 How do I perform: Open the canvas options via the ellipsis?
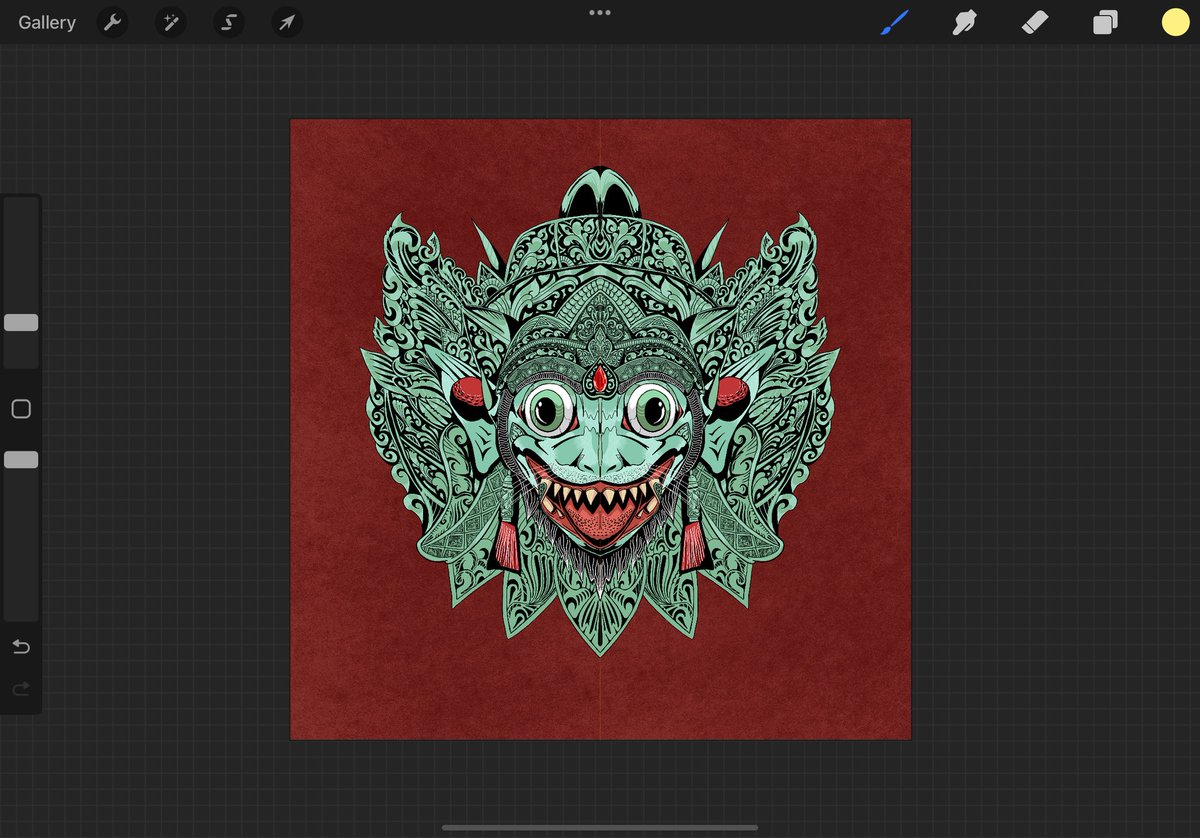pyautogui.click(x=599, y=13)
